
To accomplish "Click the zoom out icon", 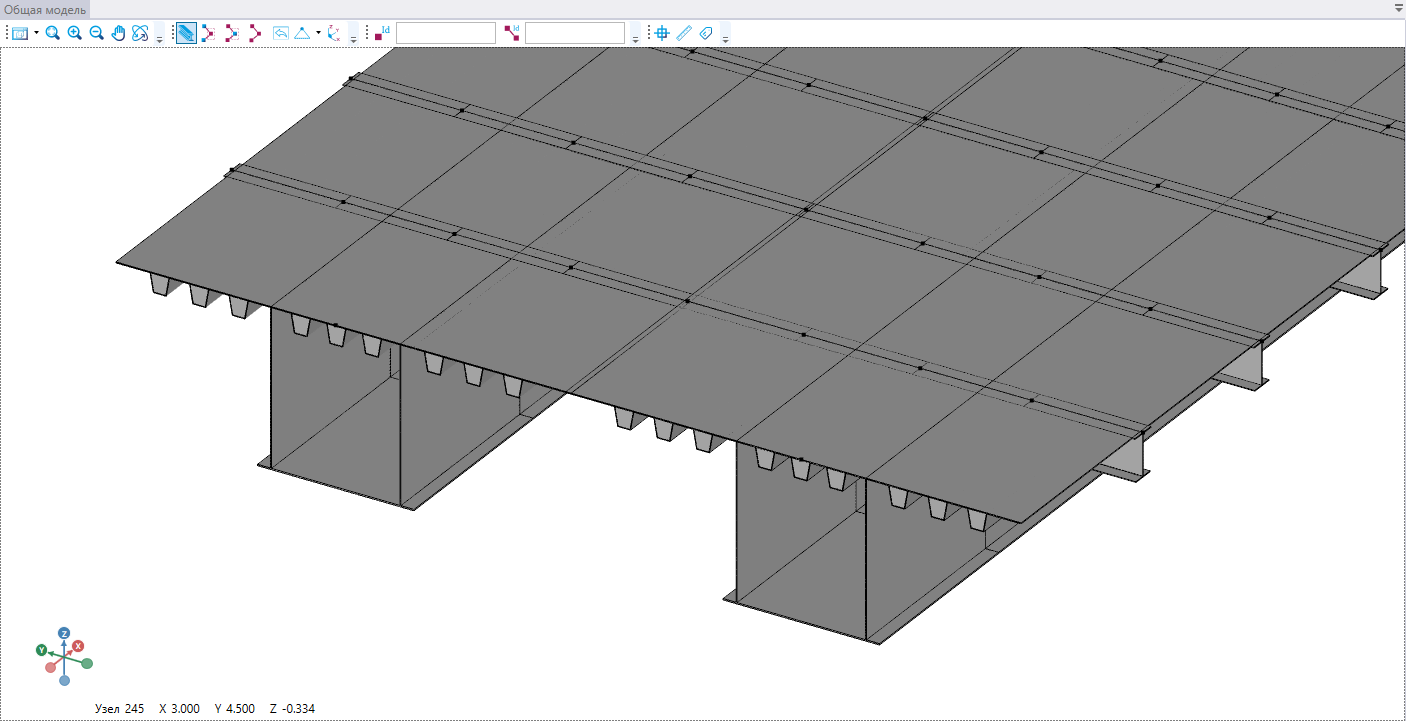I will 97,33.
